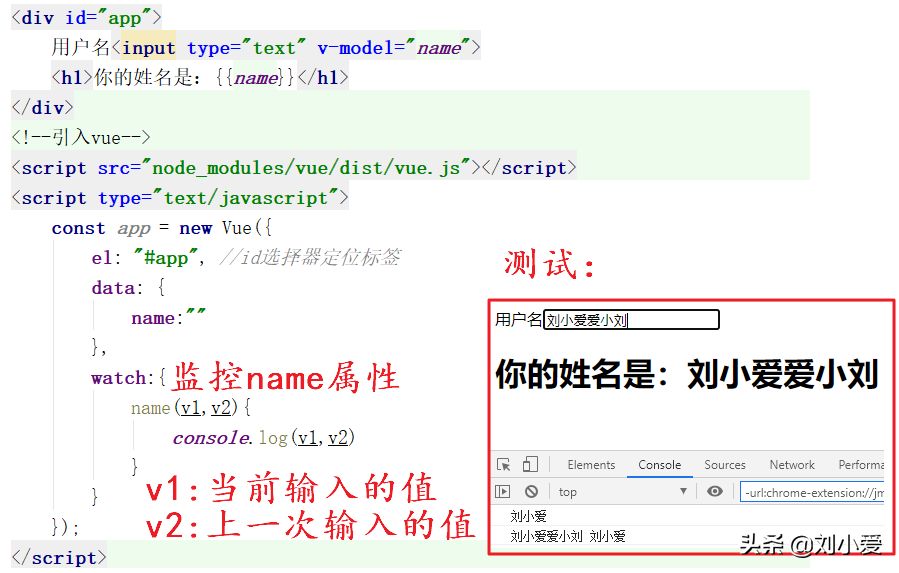This screenshot has width=899, height=573.
Task: Focus the 用户名 text input box
Action: click(x=631, y=319)
